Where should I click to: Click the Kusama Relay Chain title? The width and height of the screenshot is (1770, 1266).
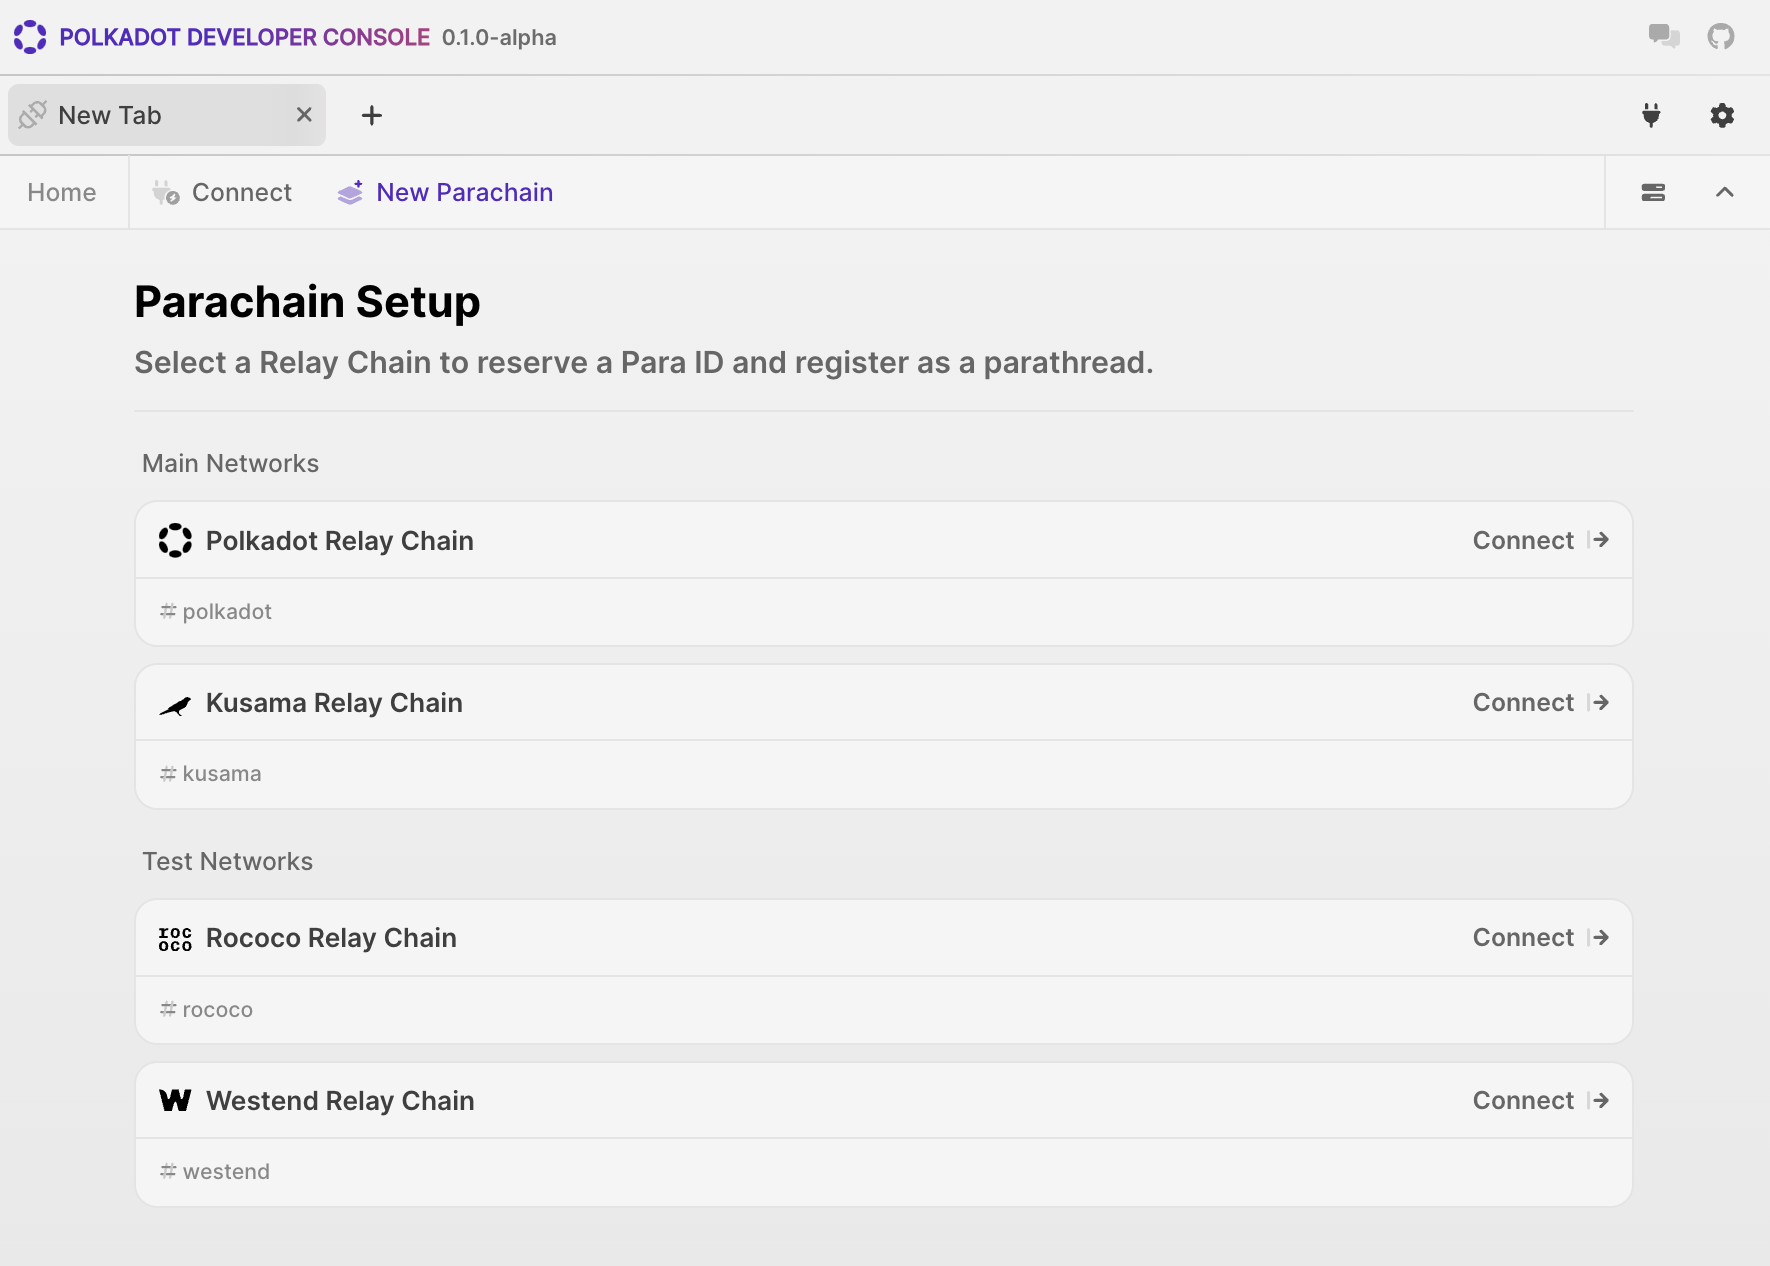334,703
